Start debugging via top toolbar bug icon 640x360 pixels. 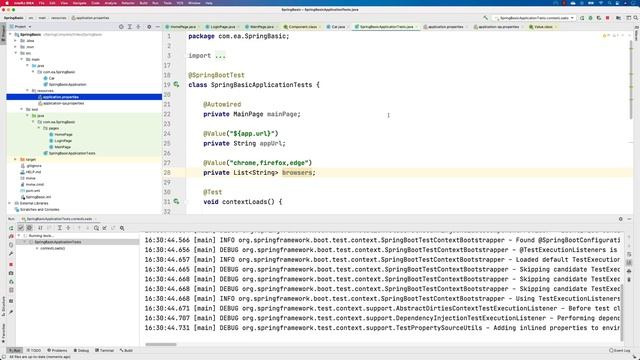coord(590,18)
